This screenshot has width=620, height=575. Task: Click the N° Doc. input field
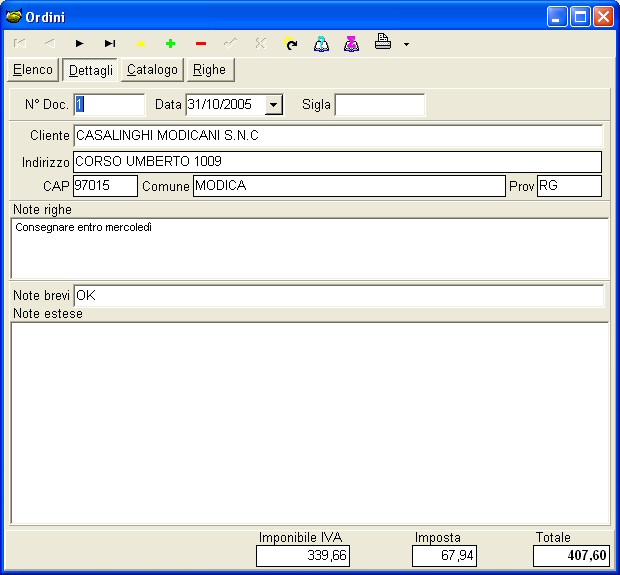109,105
